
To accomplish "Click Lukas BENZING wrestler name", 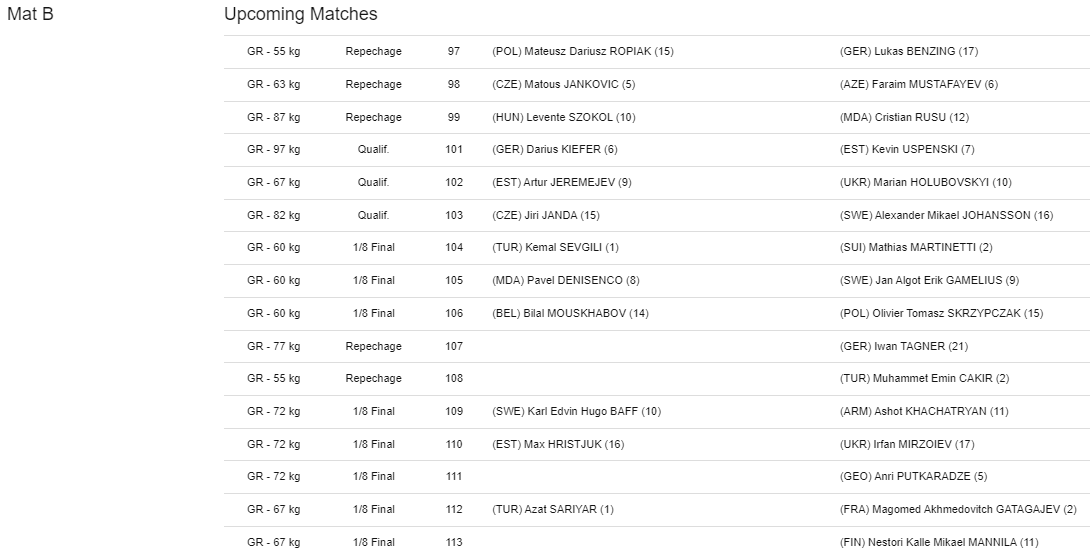I will tap(909, 51).
